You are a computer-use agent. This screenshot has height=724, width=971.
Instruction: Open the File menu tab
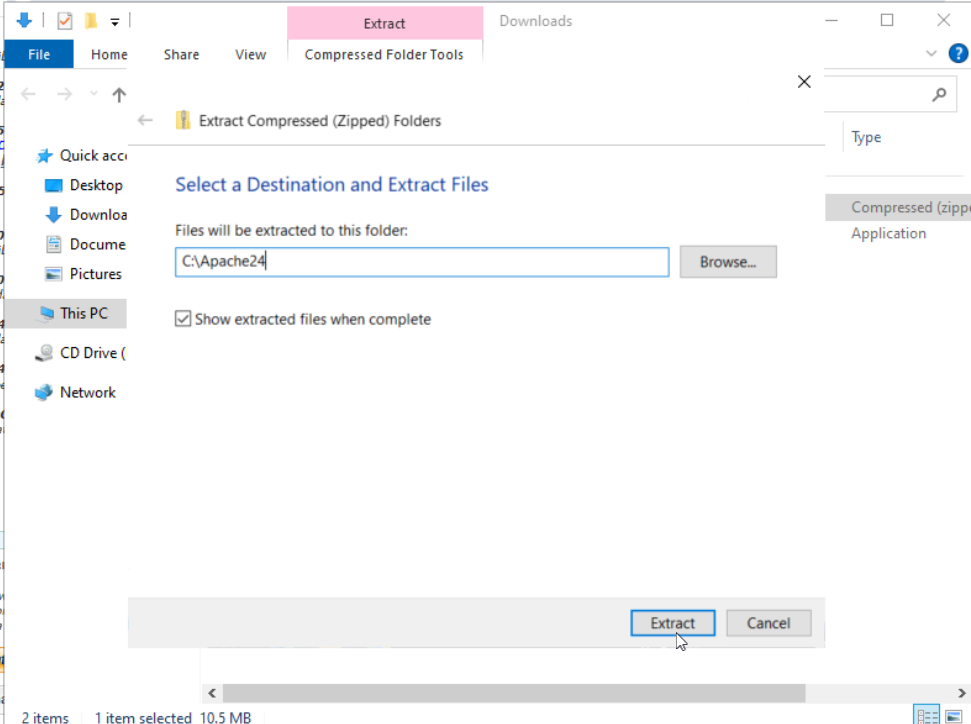(x=39, y=55)
